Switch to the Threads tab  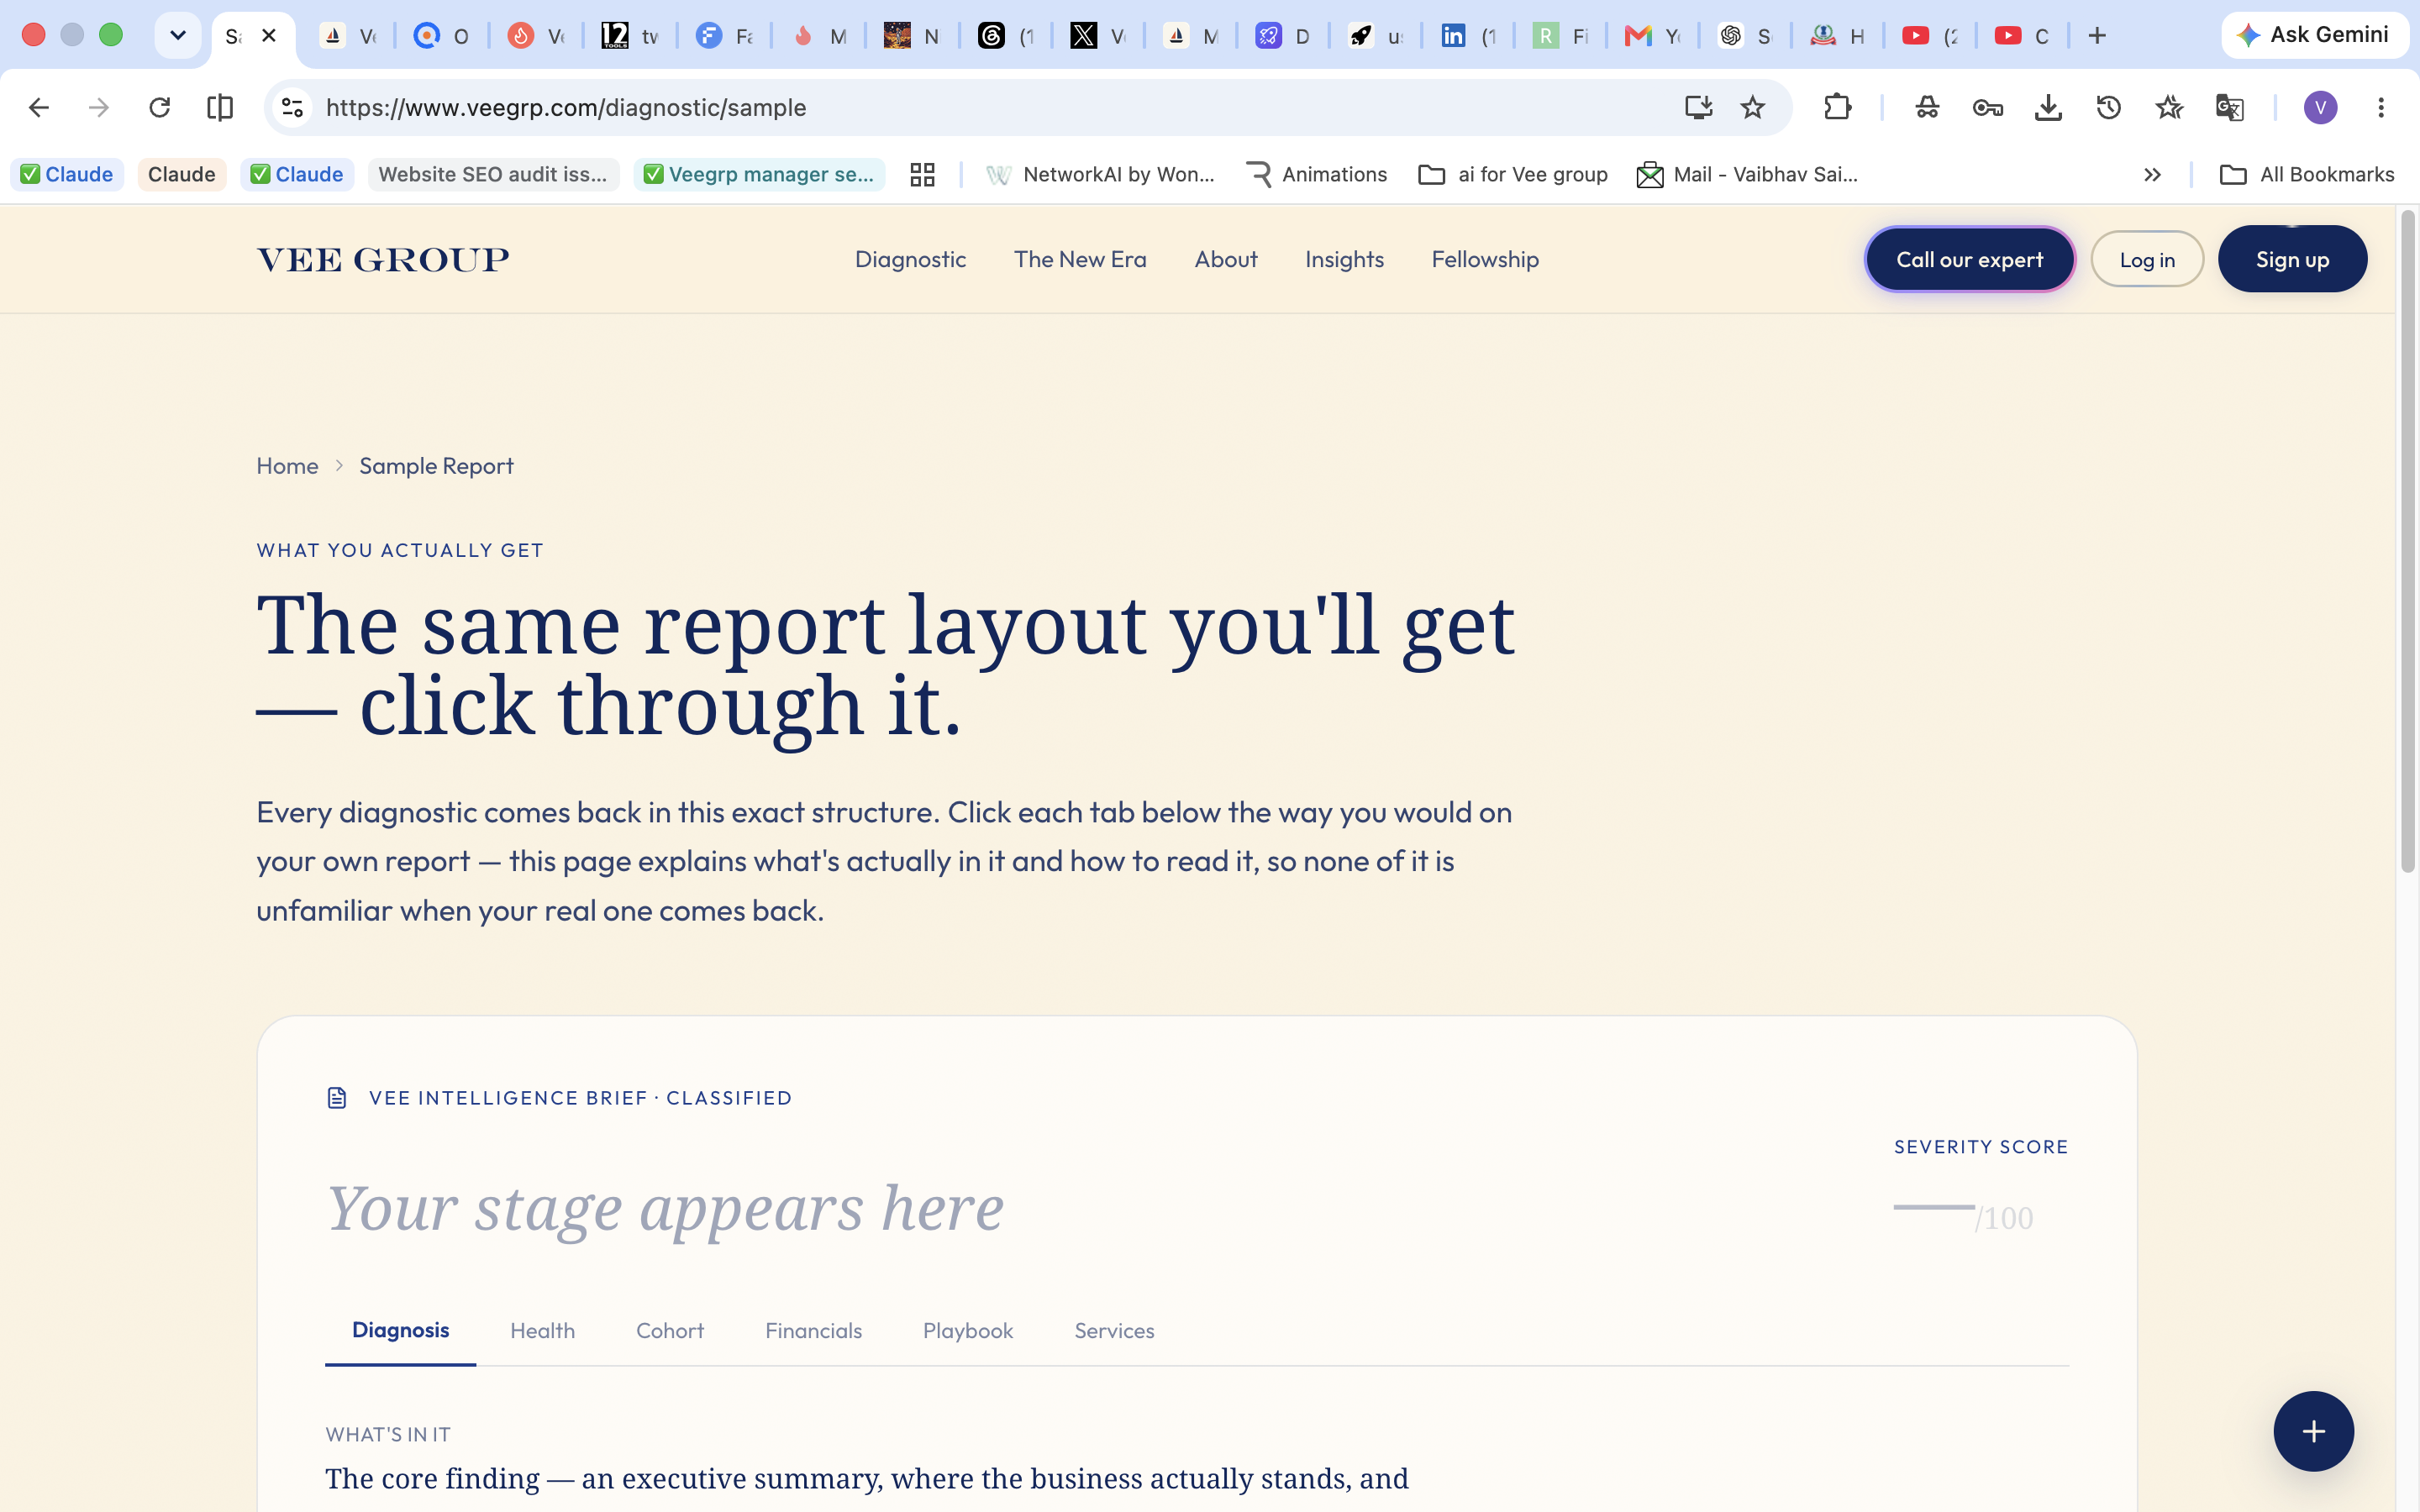tap(1006, 36)
